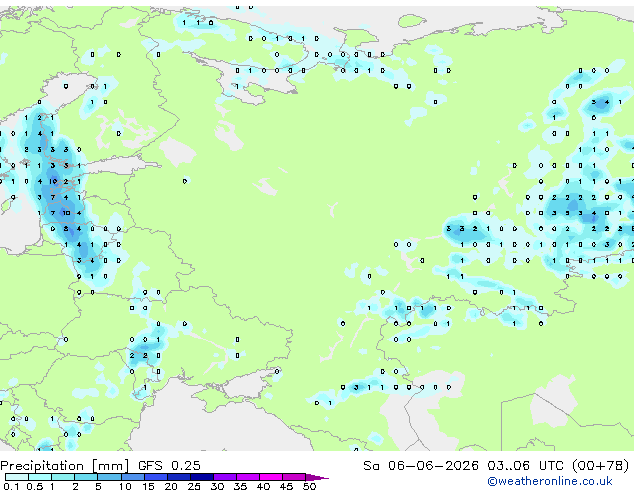
Task: Select the 10–15 mm legend swatch
Action: 133,477
